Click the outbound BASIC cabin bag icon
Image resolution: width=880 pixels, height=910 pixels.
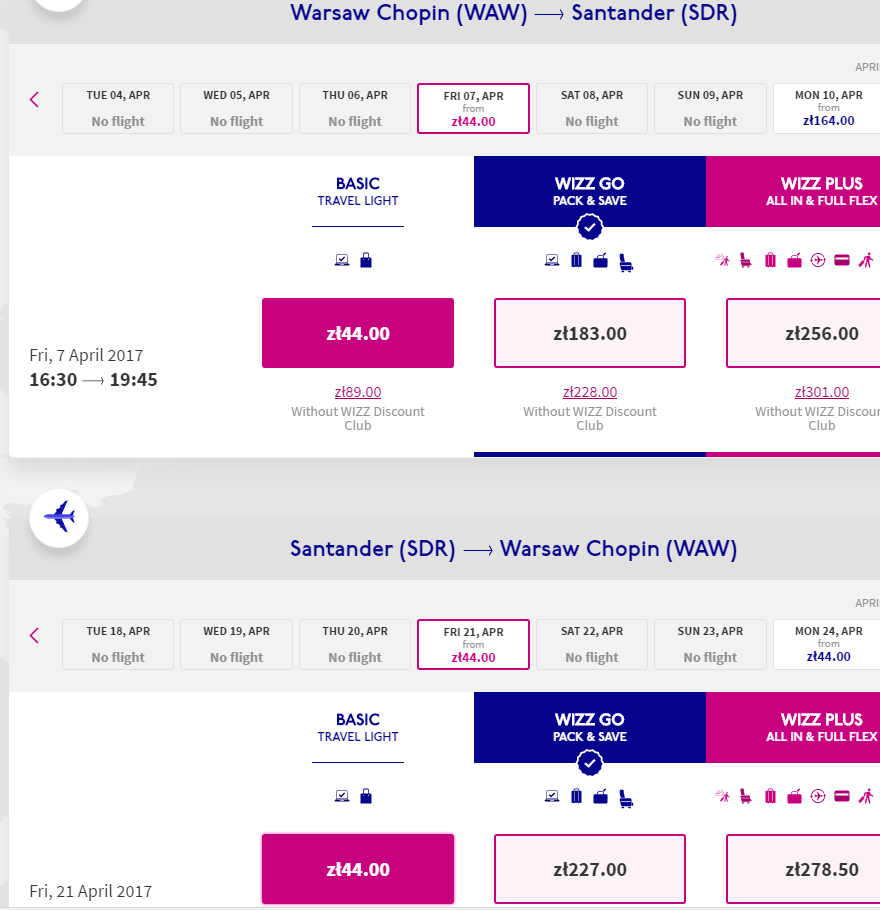(366, 260)
